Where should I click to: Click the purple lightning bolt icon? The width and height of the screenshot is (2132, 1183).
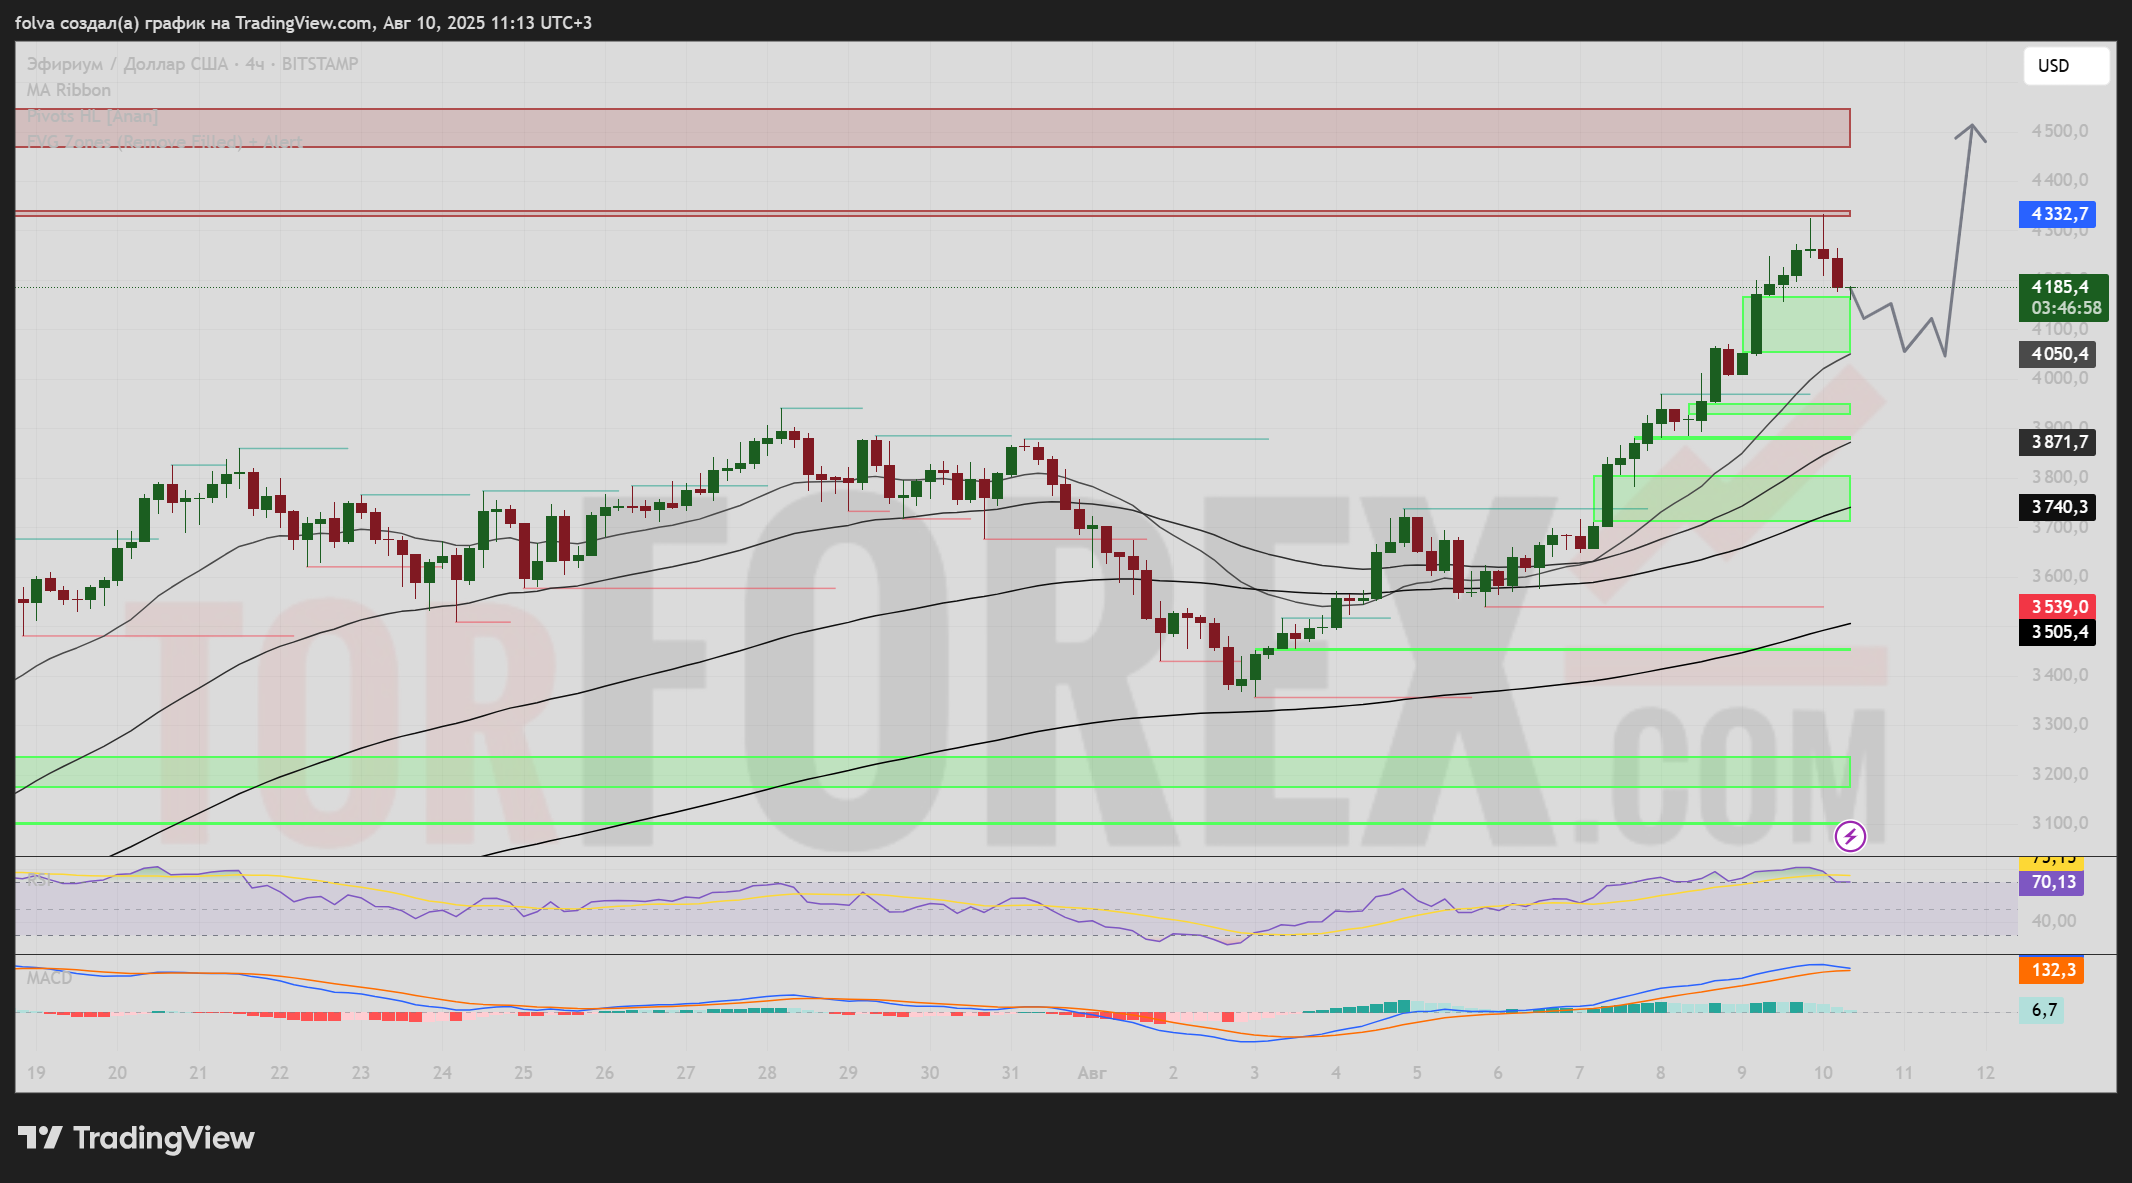[1850, 836]
